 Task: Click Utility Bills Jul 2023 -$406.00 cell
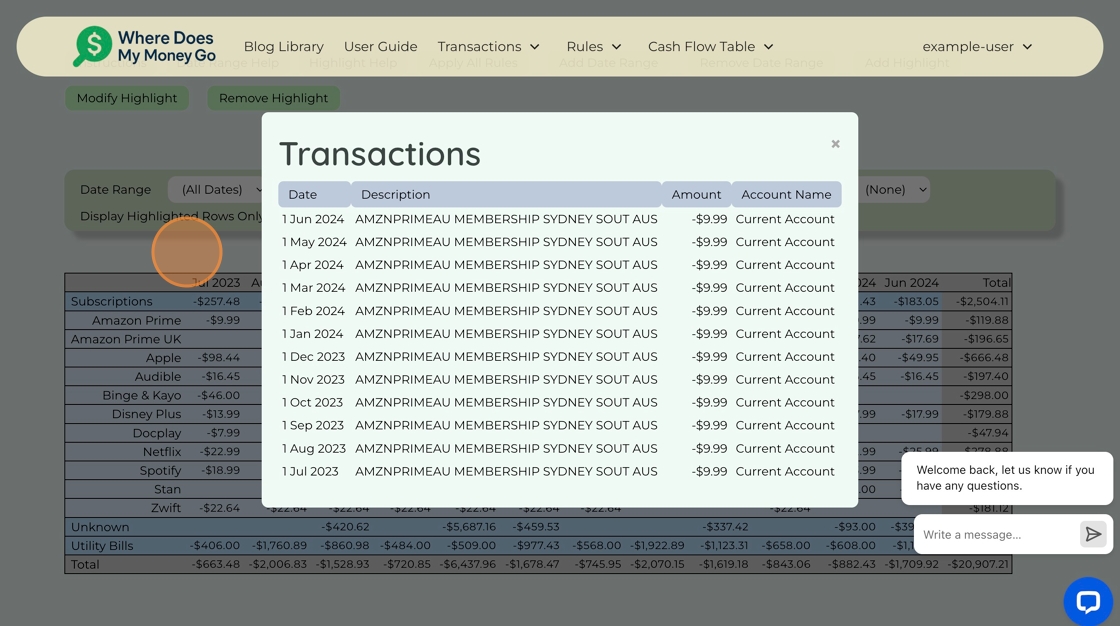click(215, 545)
